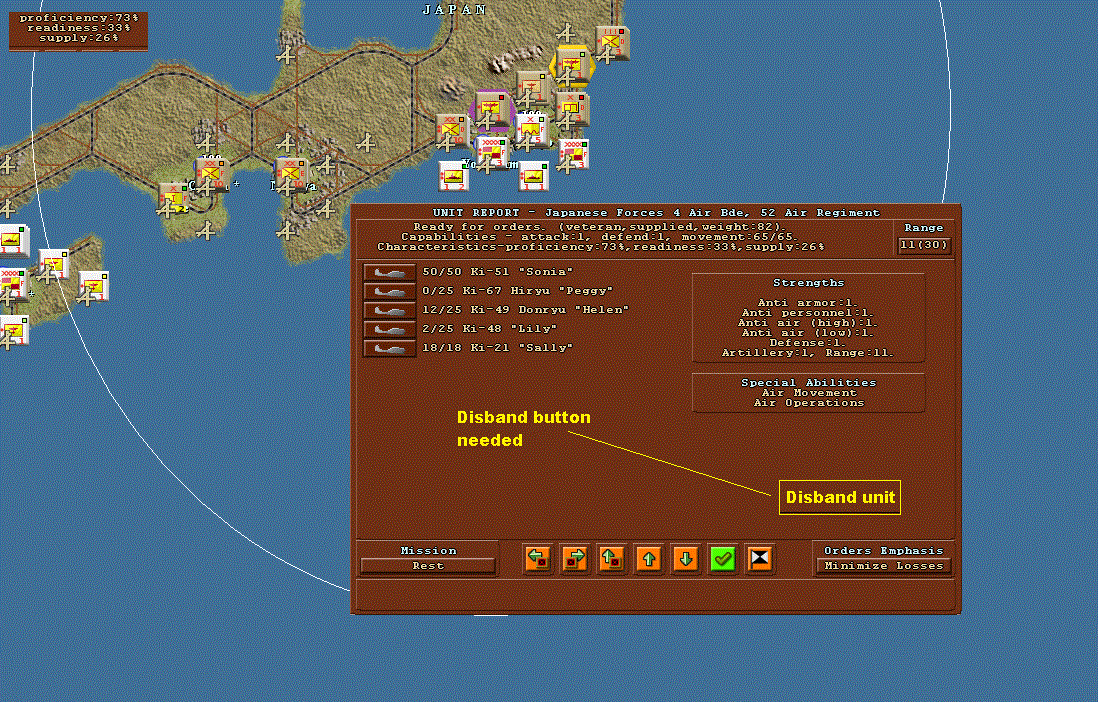Go to next unit with right-arrow icon
The width and height of the screenshot is (1098, 702).
tap(575, 558)
